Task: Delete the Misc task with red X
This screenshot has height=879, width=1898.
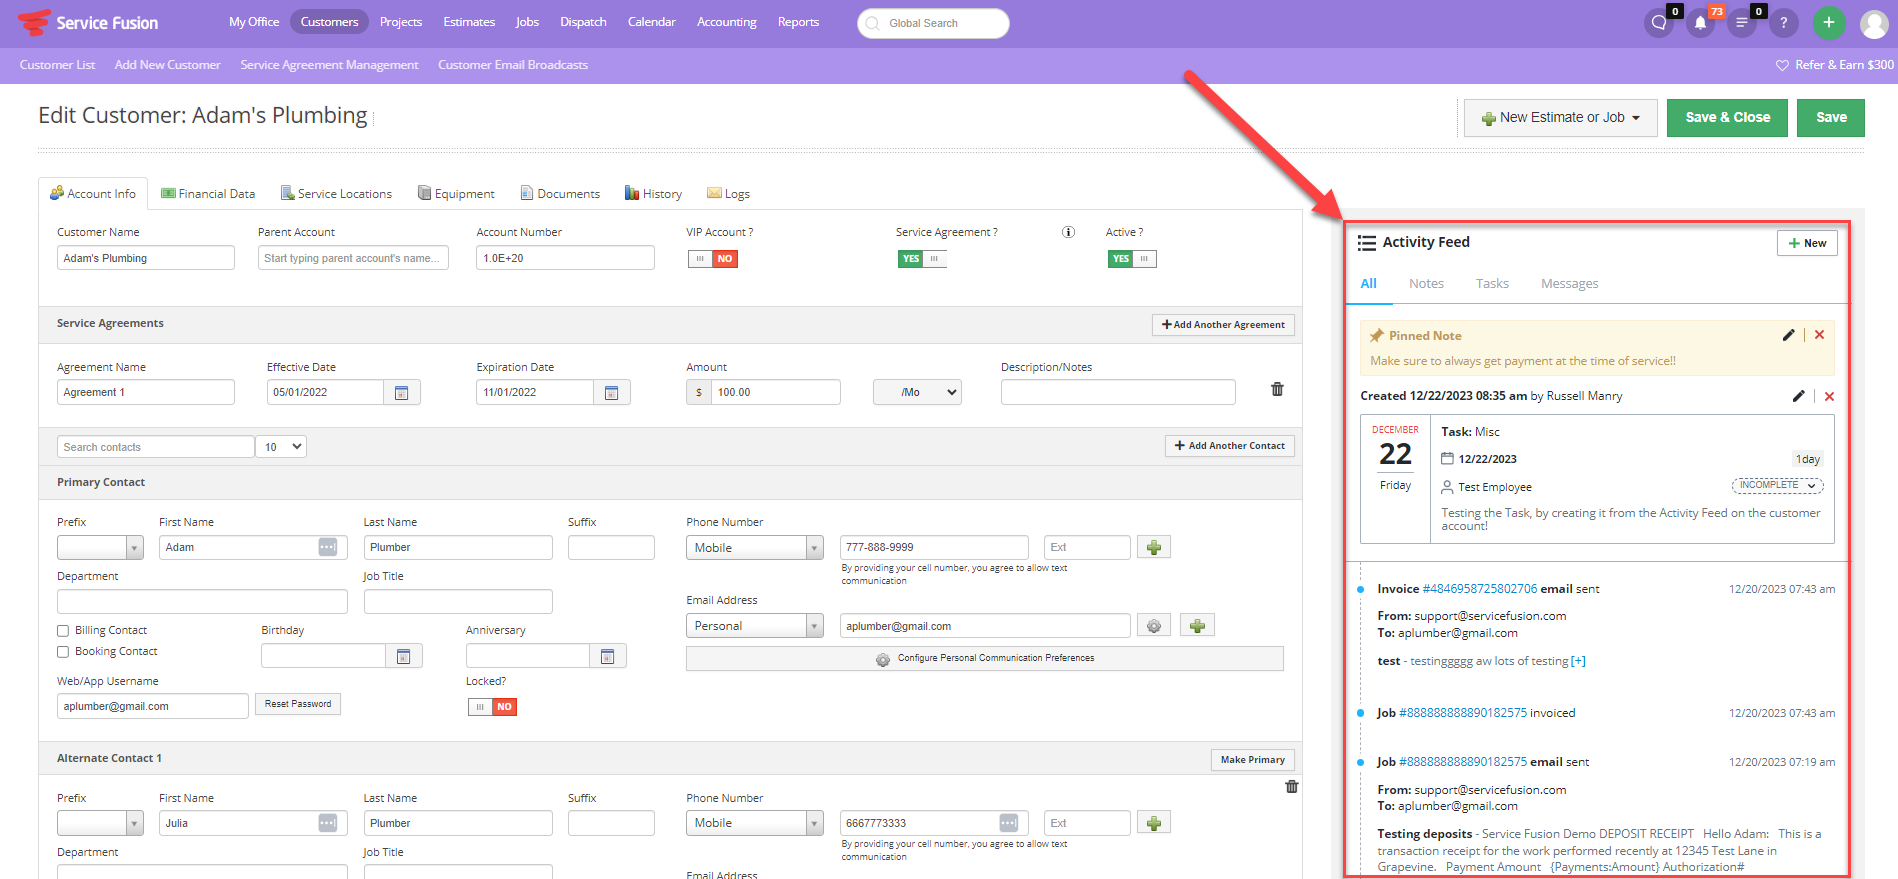Action: point(1829,397)
